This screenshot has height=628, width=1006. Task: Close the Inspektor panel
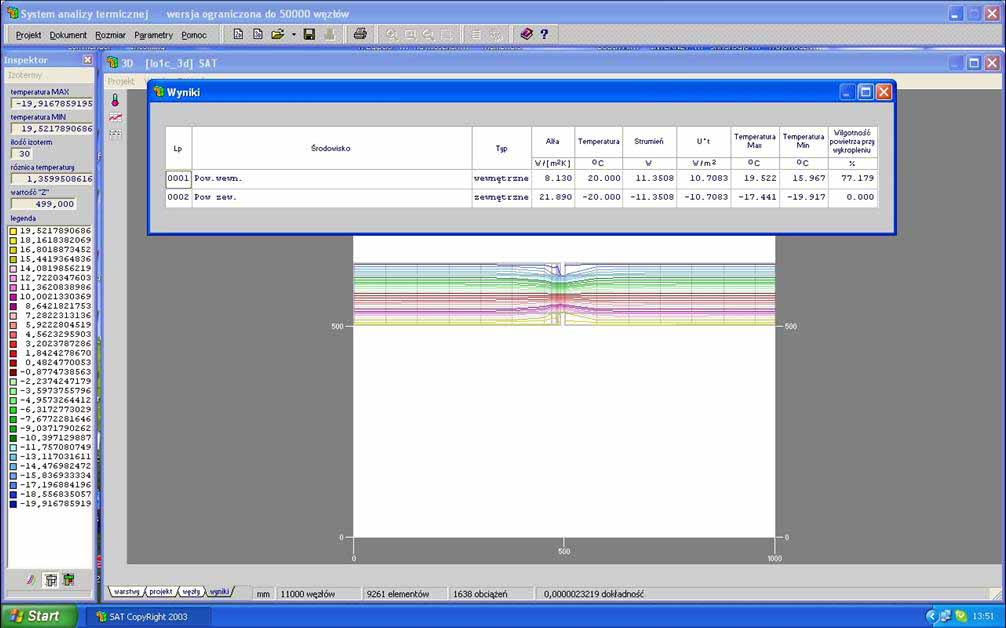tap(88, 60)
